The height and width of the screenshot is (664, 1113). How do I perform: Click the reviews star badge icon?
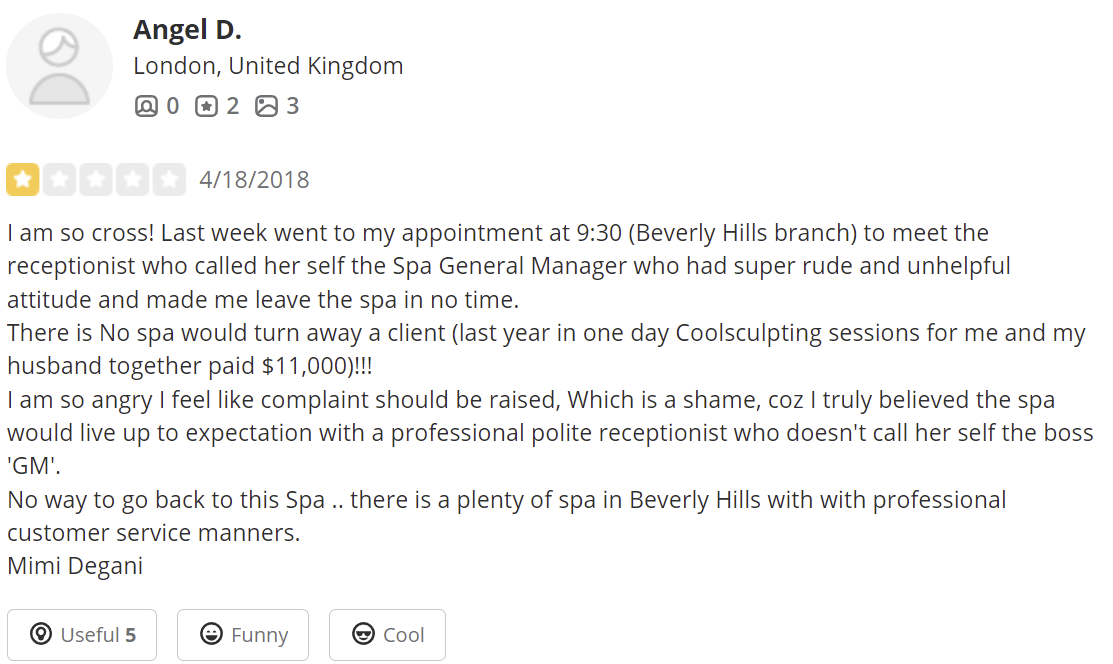[207, 107]
